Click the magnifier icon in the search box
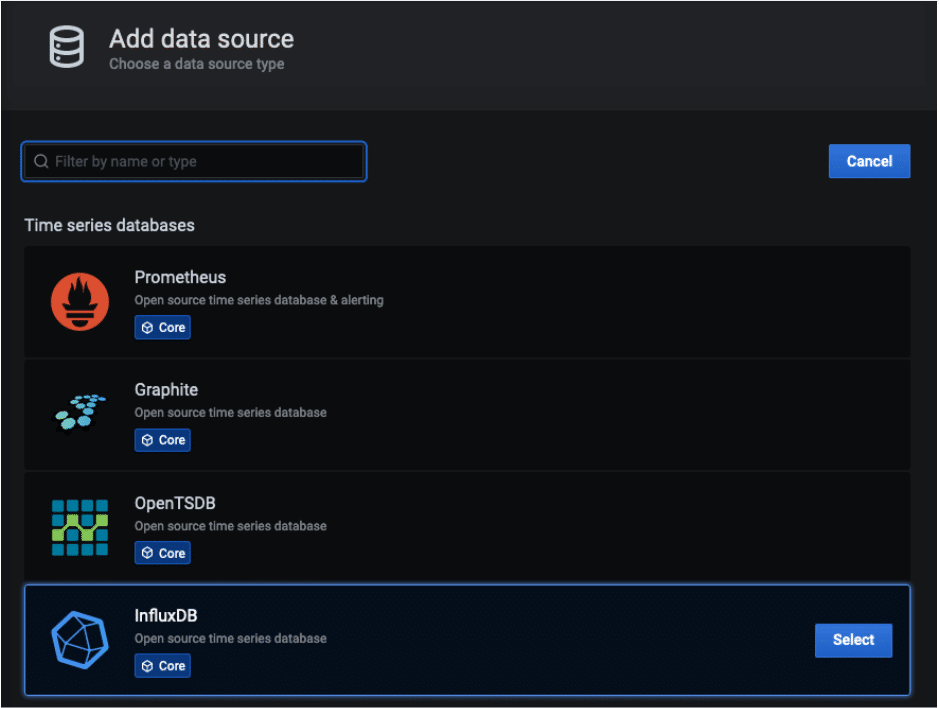Screen dimensions: 939x708 coord(41,161)
